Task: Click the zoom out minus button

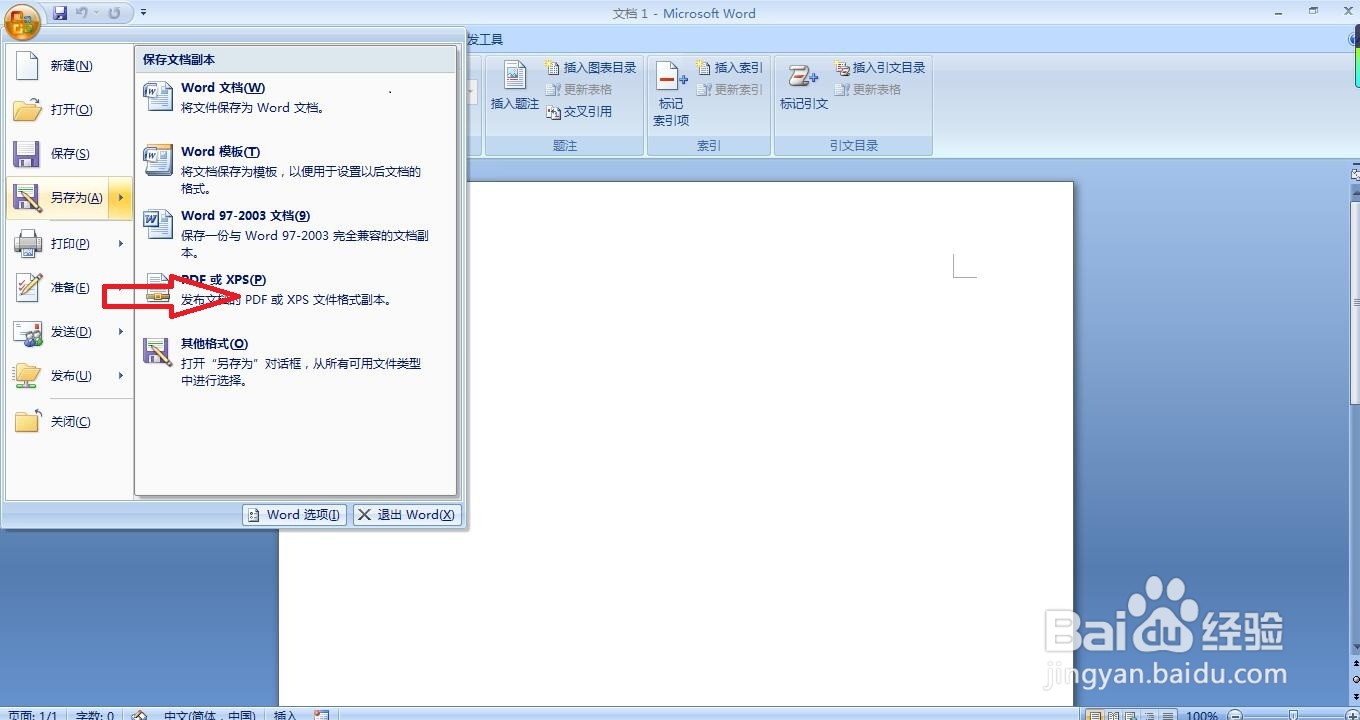Action: click(1235, 716)
